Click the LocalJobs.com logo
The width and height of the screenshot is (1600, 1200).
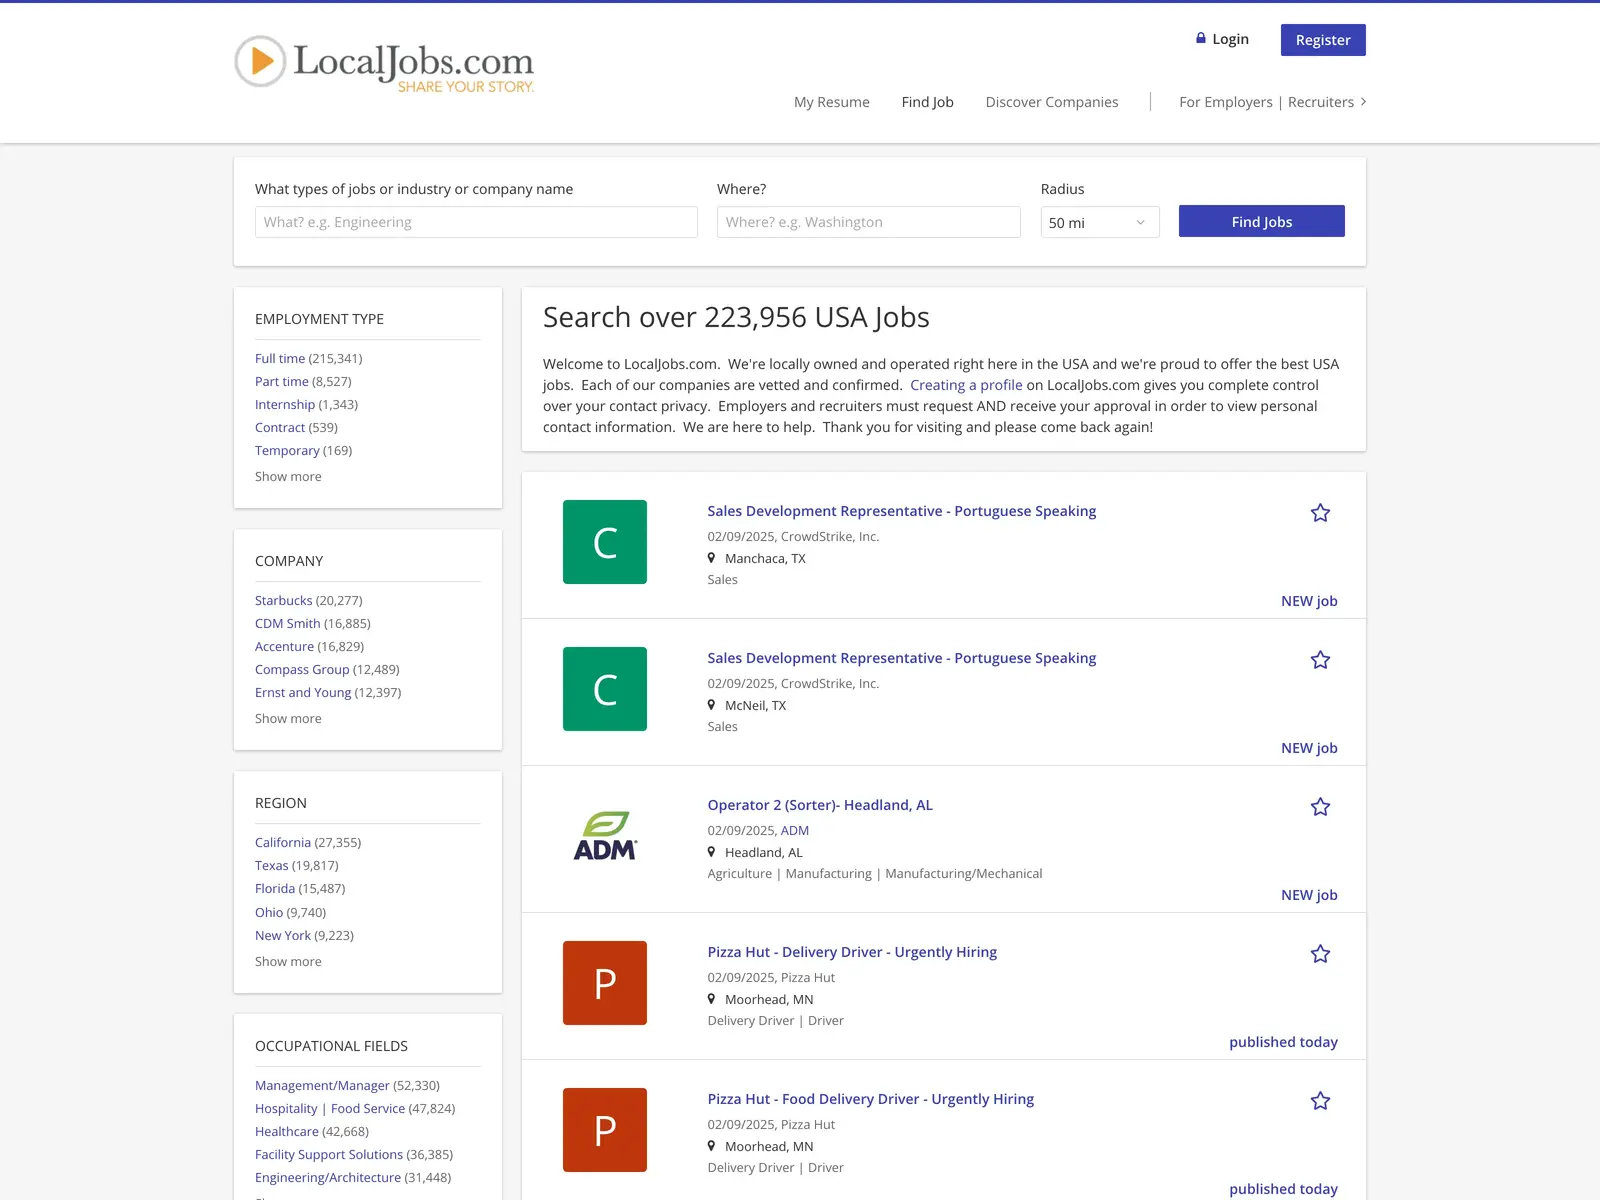384,64
